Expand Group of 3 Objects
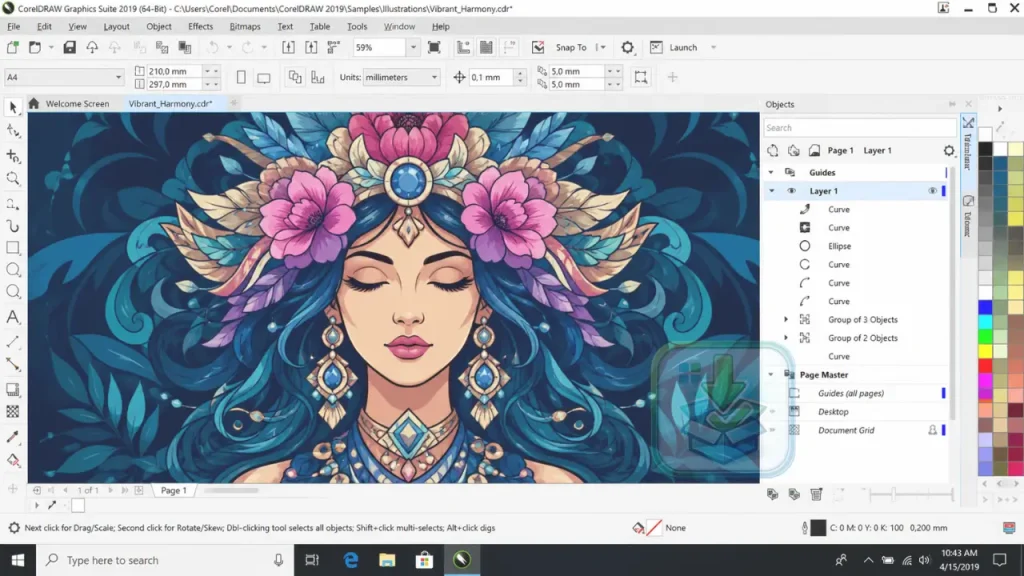This screenshot has width=1024, height=576. [x=786, y=319]
